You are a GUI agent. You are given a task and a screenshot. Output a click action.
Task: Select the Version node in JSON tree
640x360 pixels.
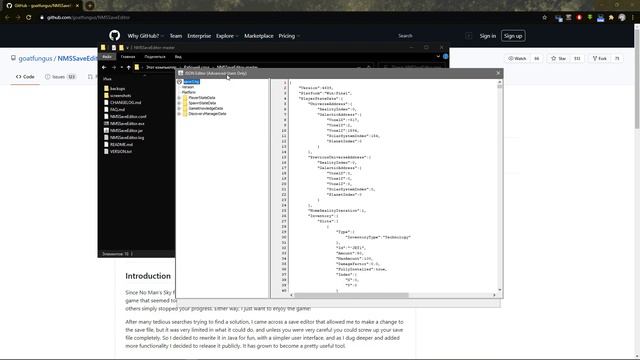tap(188, 87)
